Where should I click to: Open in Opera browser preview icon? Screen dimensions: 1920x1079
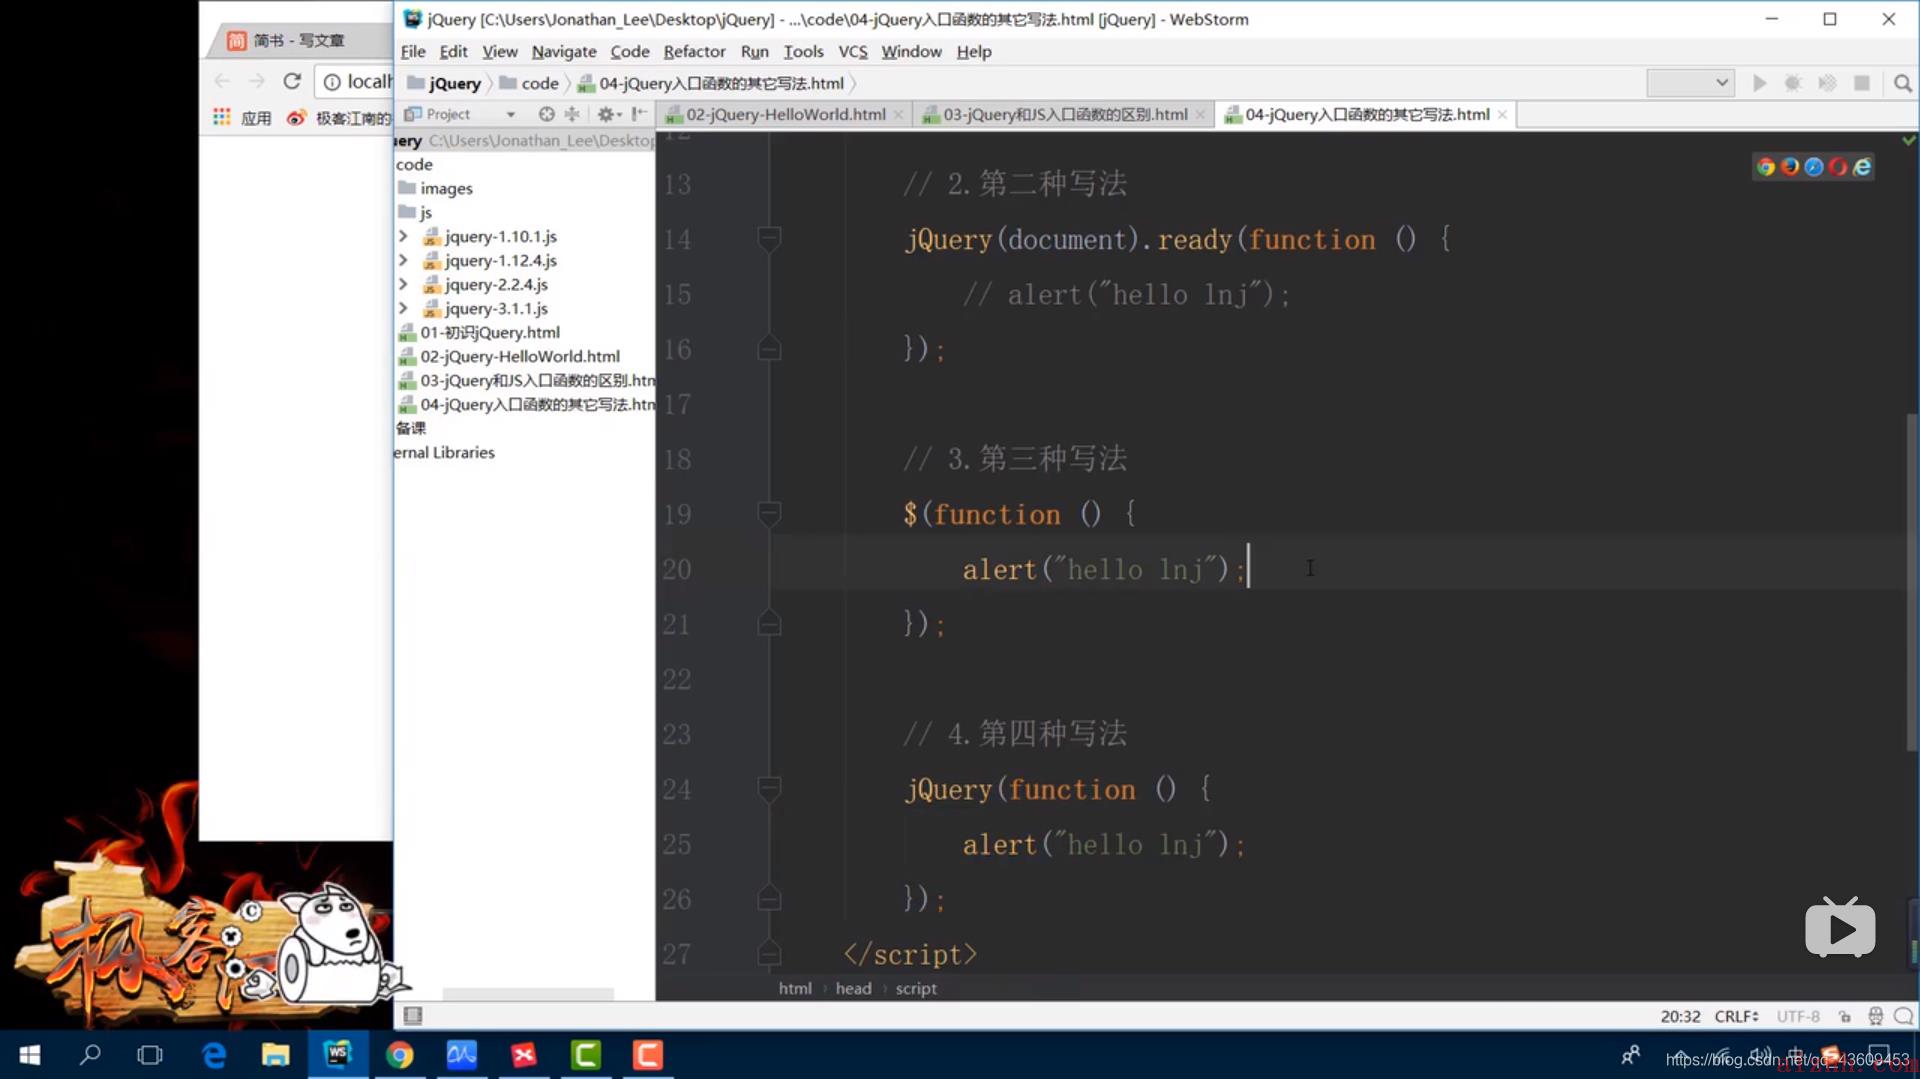[x=1838, y=167]
